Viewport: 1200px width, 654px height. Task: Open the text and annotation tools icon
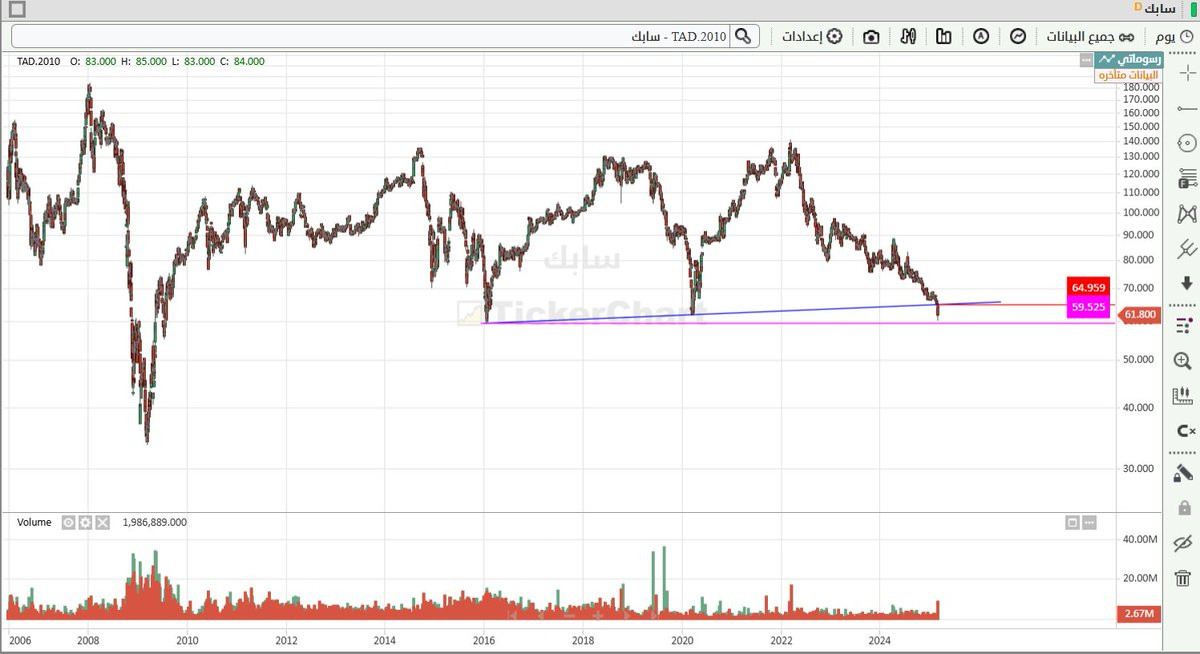coord(1186,179)
